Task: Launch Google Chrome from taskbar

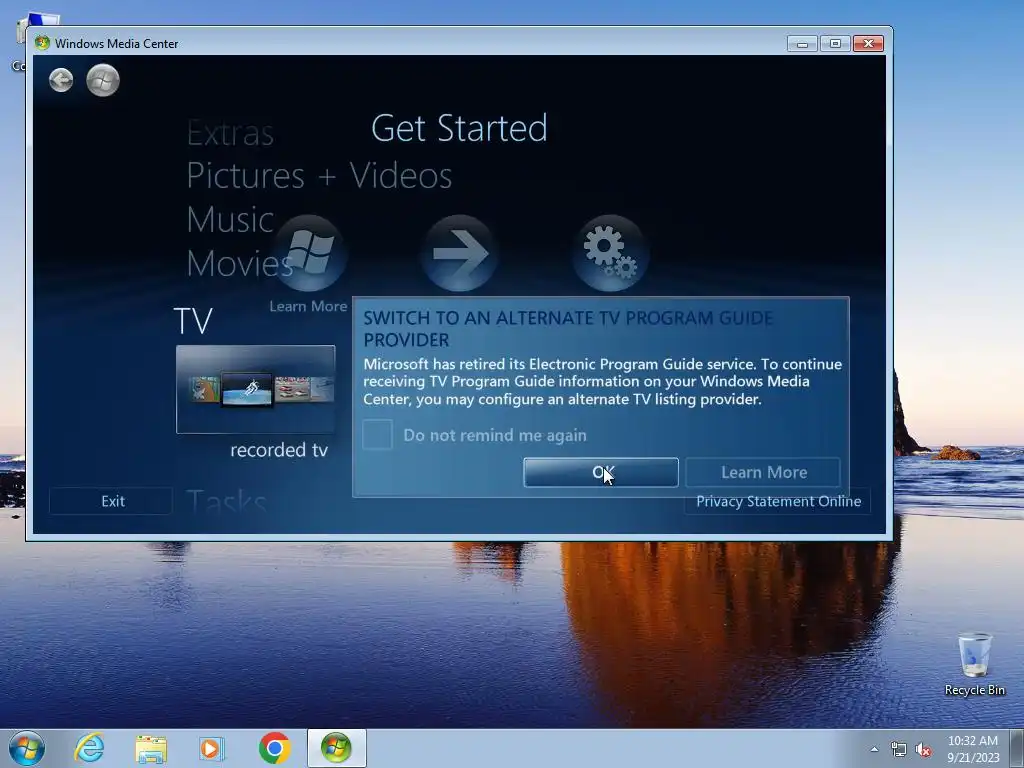Action: (x=274, y=748)
